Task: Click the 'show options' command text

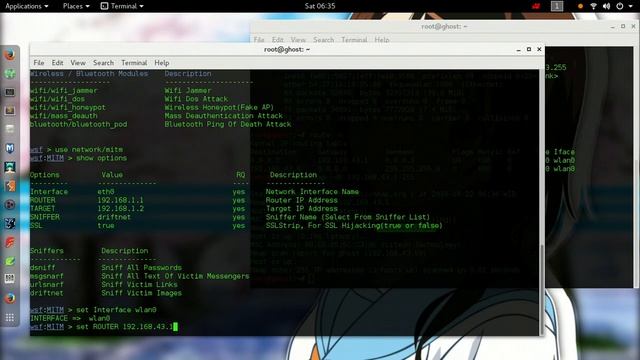Action: click(x=102, y=158)
